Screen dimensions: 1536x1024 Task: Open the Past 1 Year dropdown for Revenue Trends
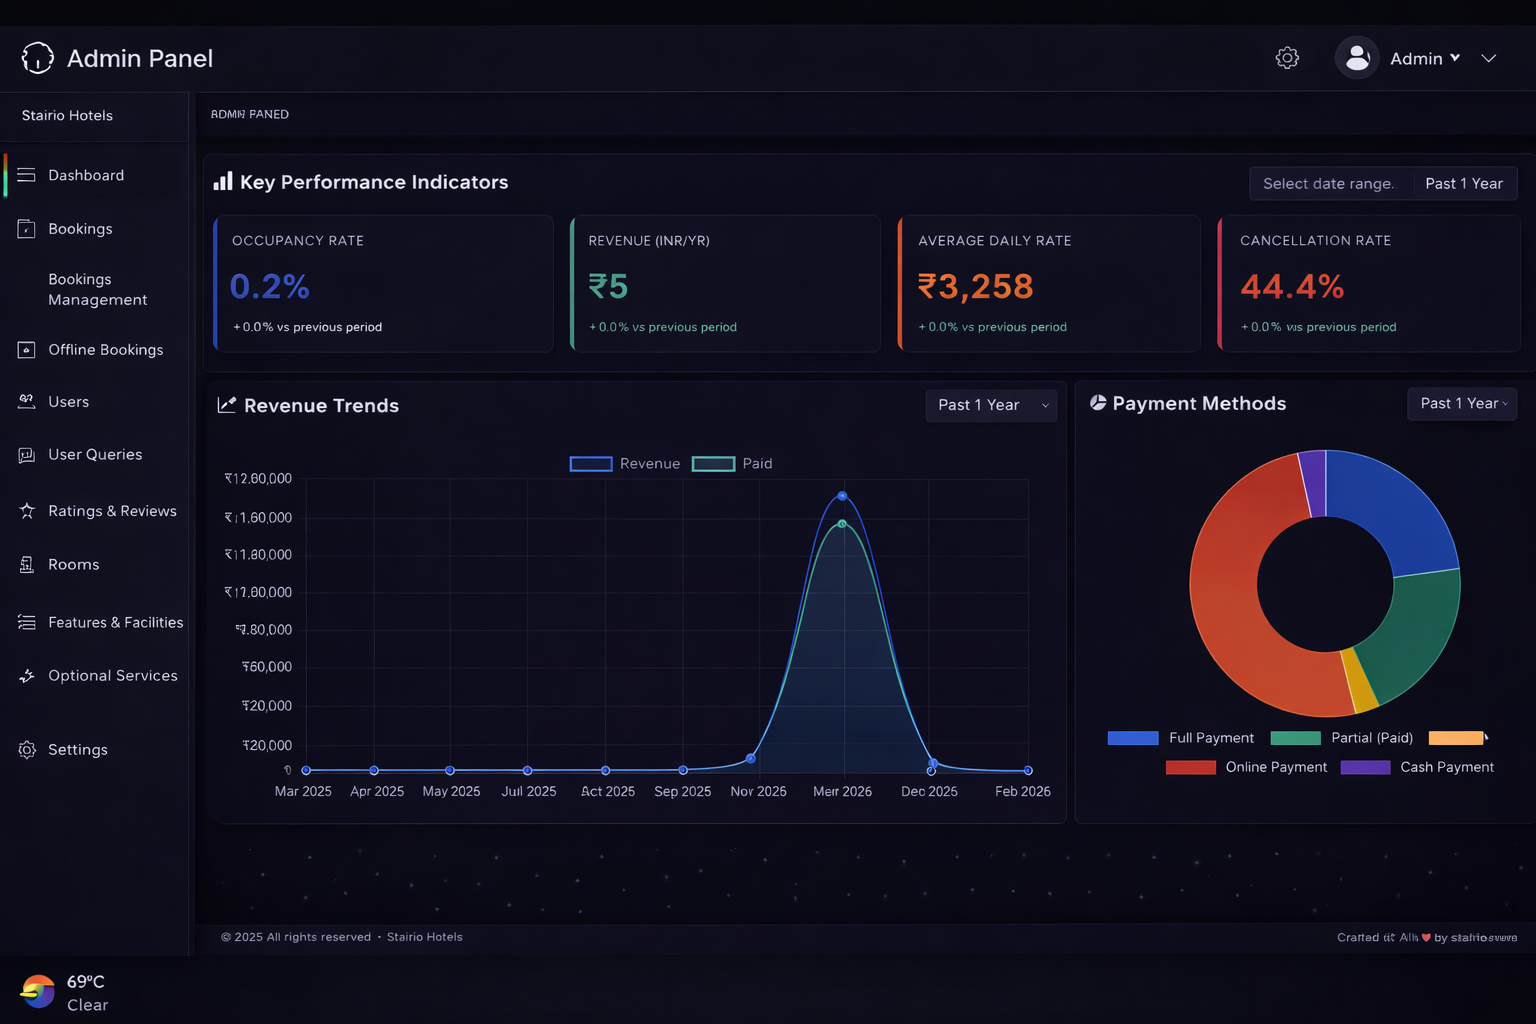(991, 405)
